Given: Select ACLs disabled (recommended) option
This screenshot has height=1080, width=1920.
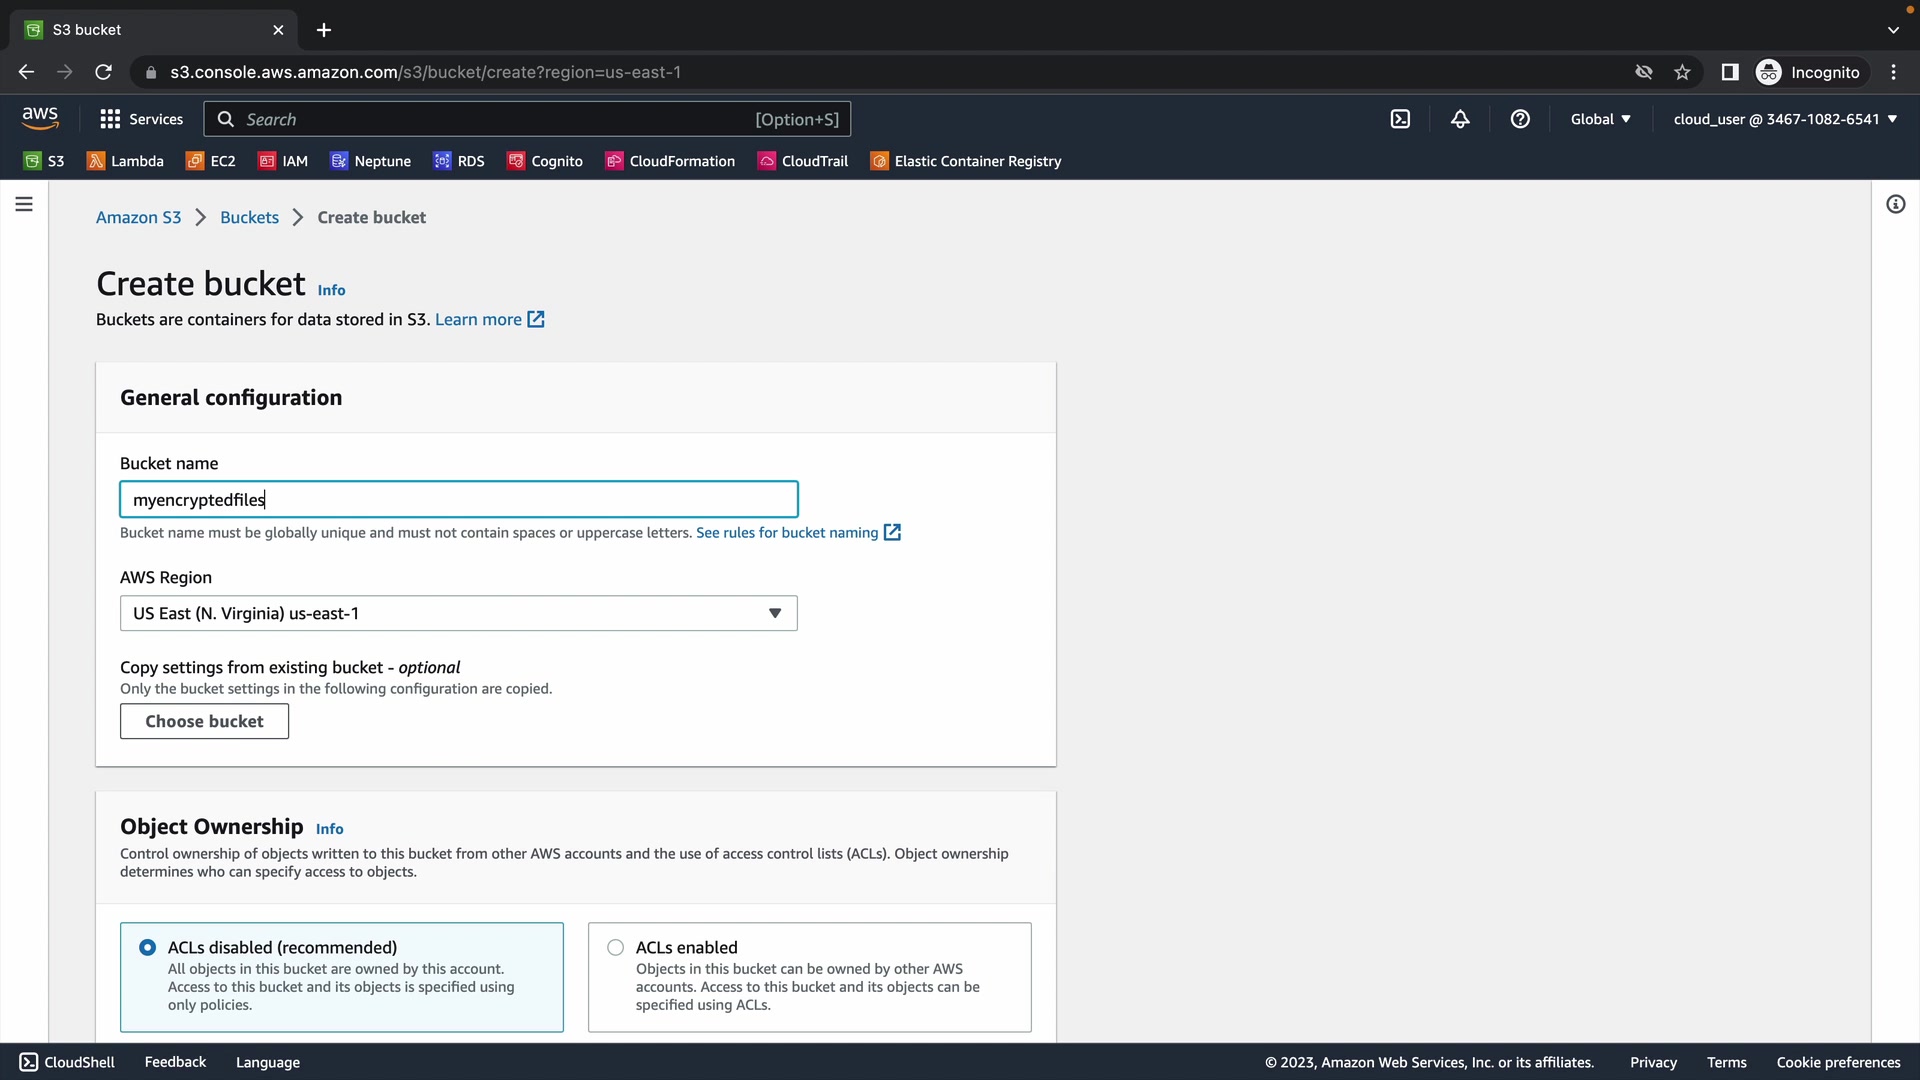Looking at the screenshot, I should [x=148, y=947].
